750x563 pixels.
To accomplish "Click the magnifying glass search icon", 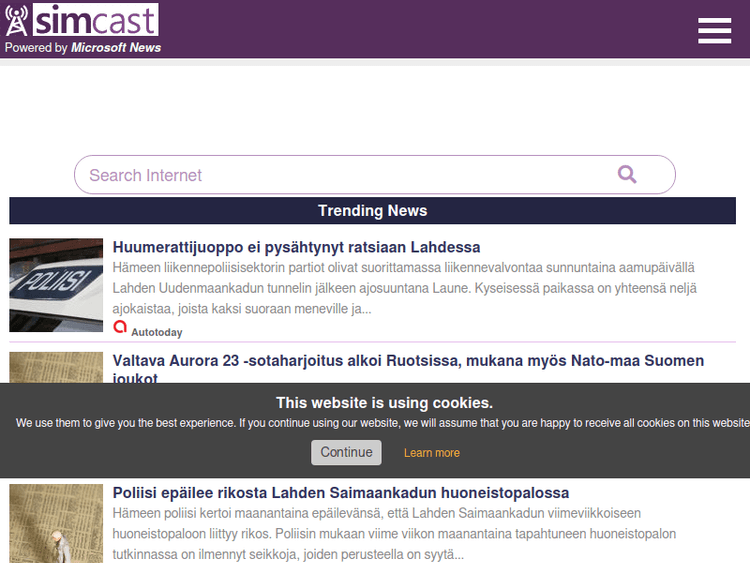I will 627,175.
